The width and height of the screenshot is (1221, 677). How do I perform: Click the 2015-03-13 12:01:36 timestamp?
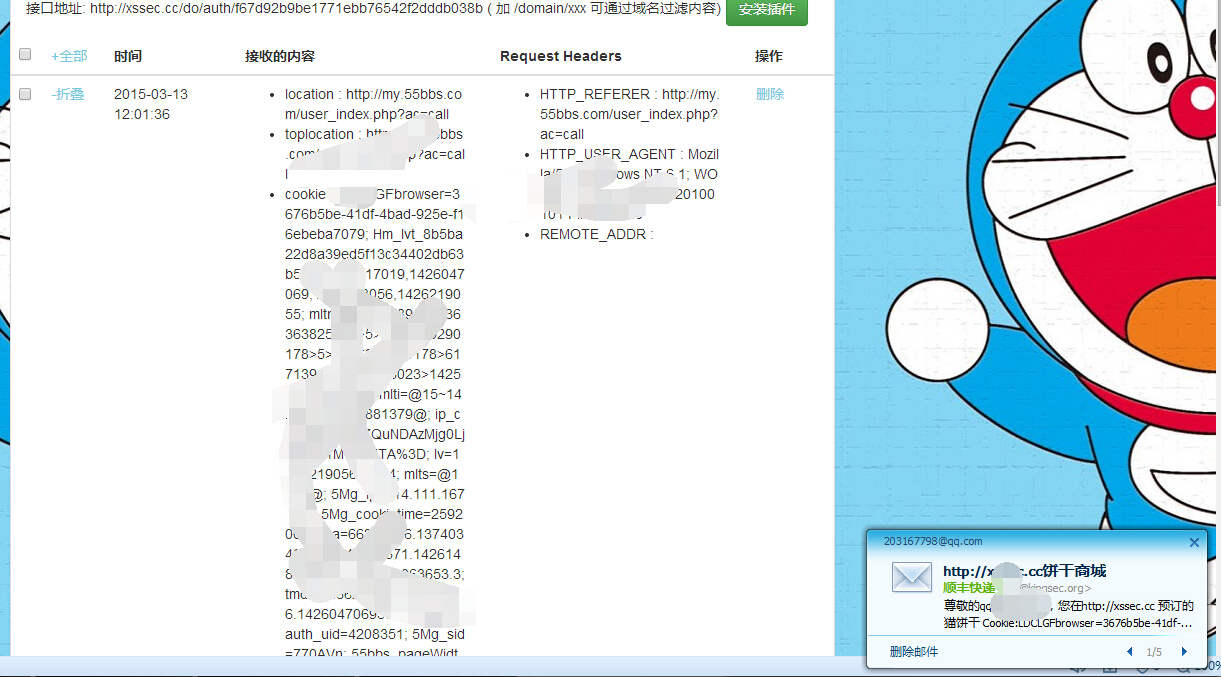click(151, 104)
